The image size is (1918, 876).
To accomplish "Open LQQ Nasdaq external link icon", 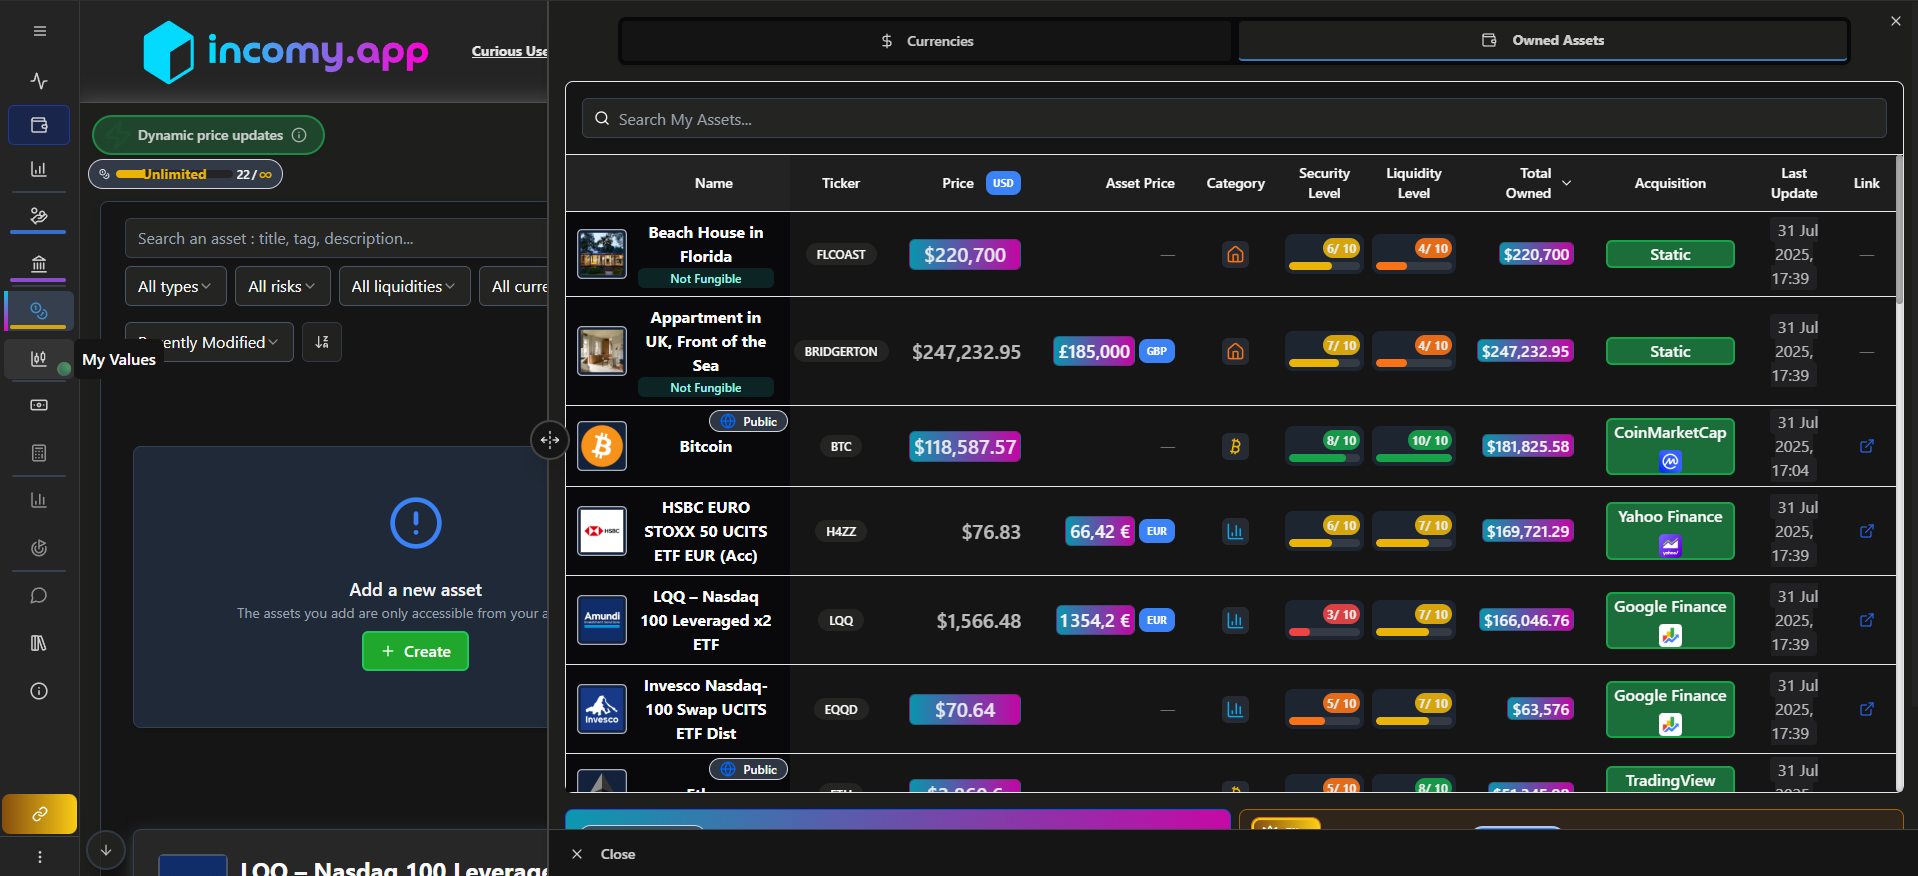I will (1866, 620).
